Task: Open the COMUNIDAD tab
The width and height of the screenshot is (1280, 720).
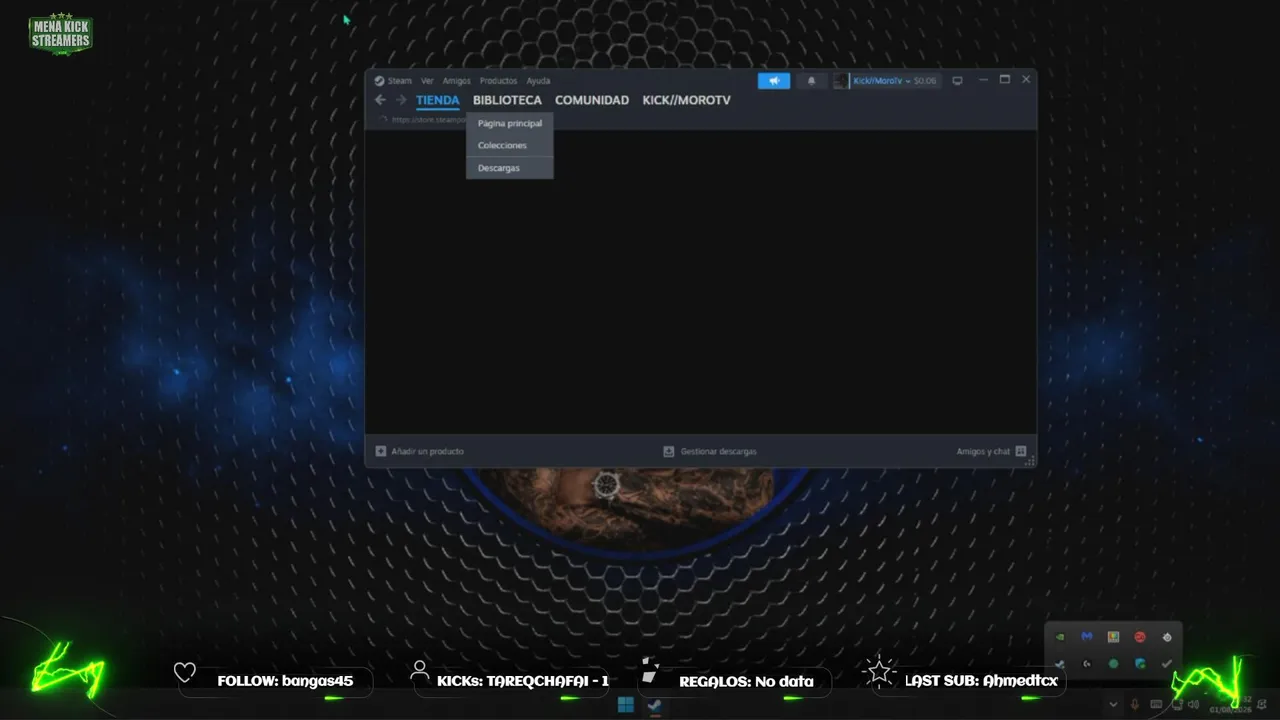Action: 592,100
